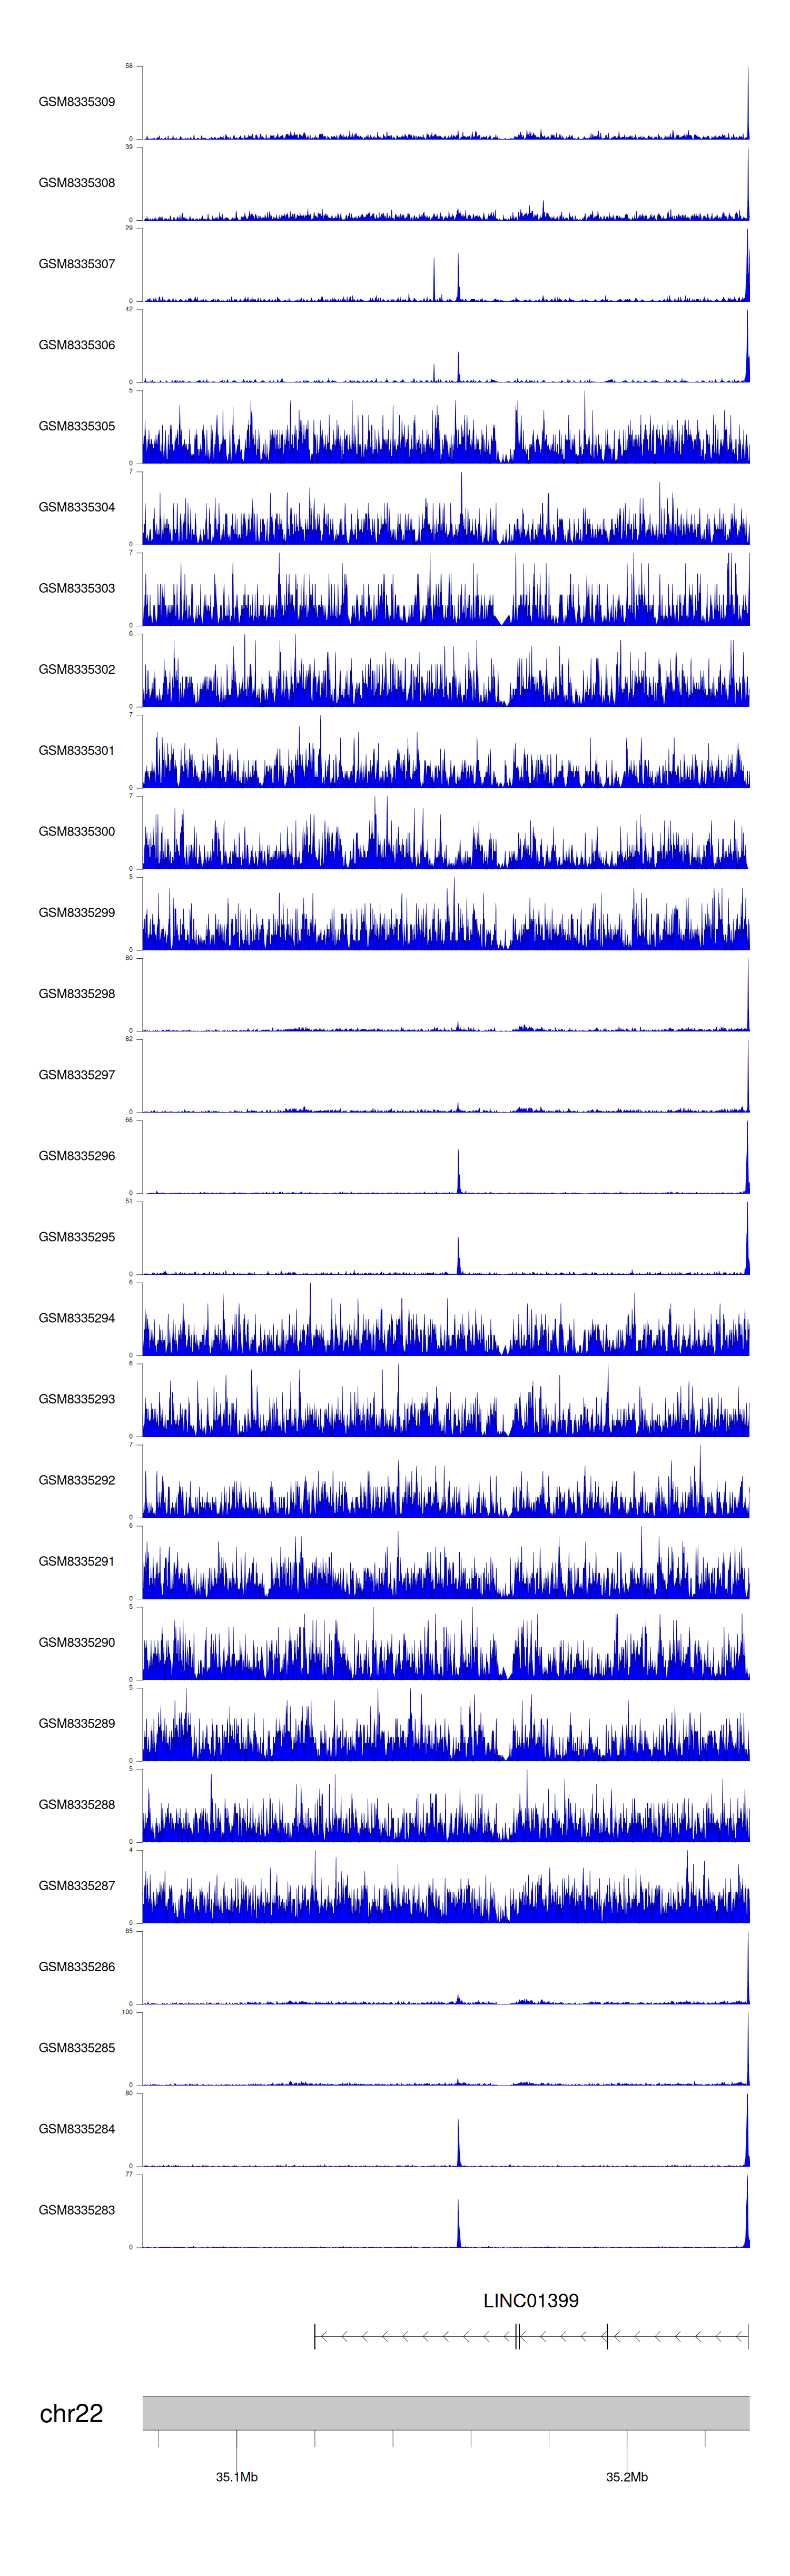Image resolution: width=790 pixels, height=2576 pixels.
Task: Click the 35.2Mb axis position label
Action: [x=626, y=2477]
